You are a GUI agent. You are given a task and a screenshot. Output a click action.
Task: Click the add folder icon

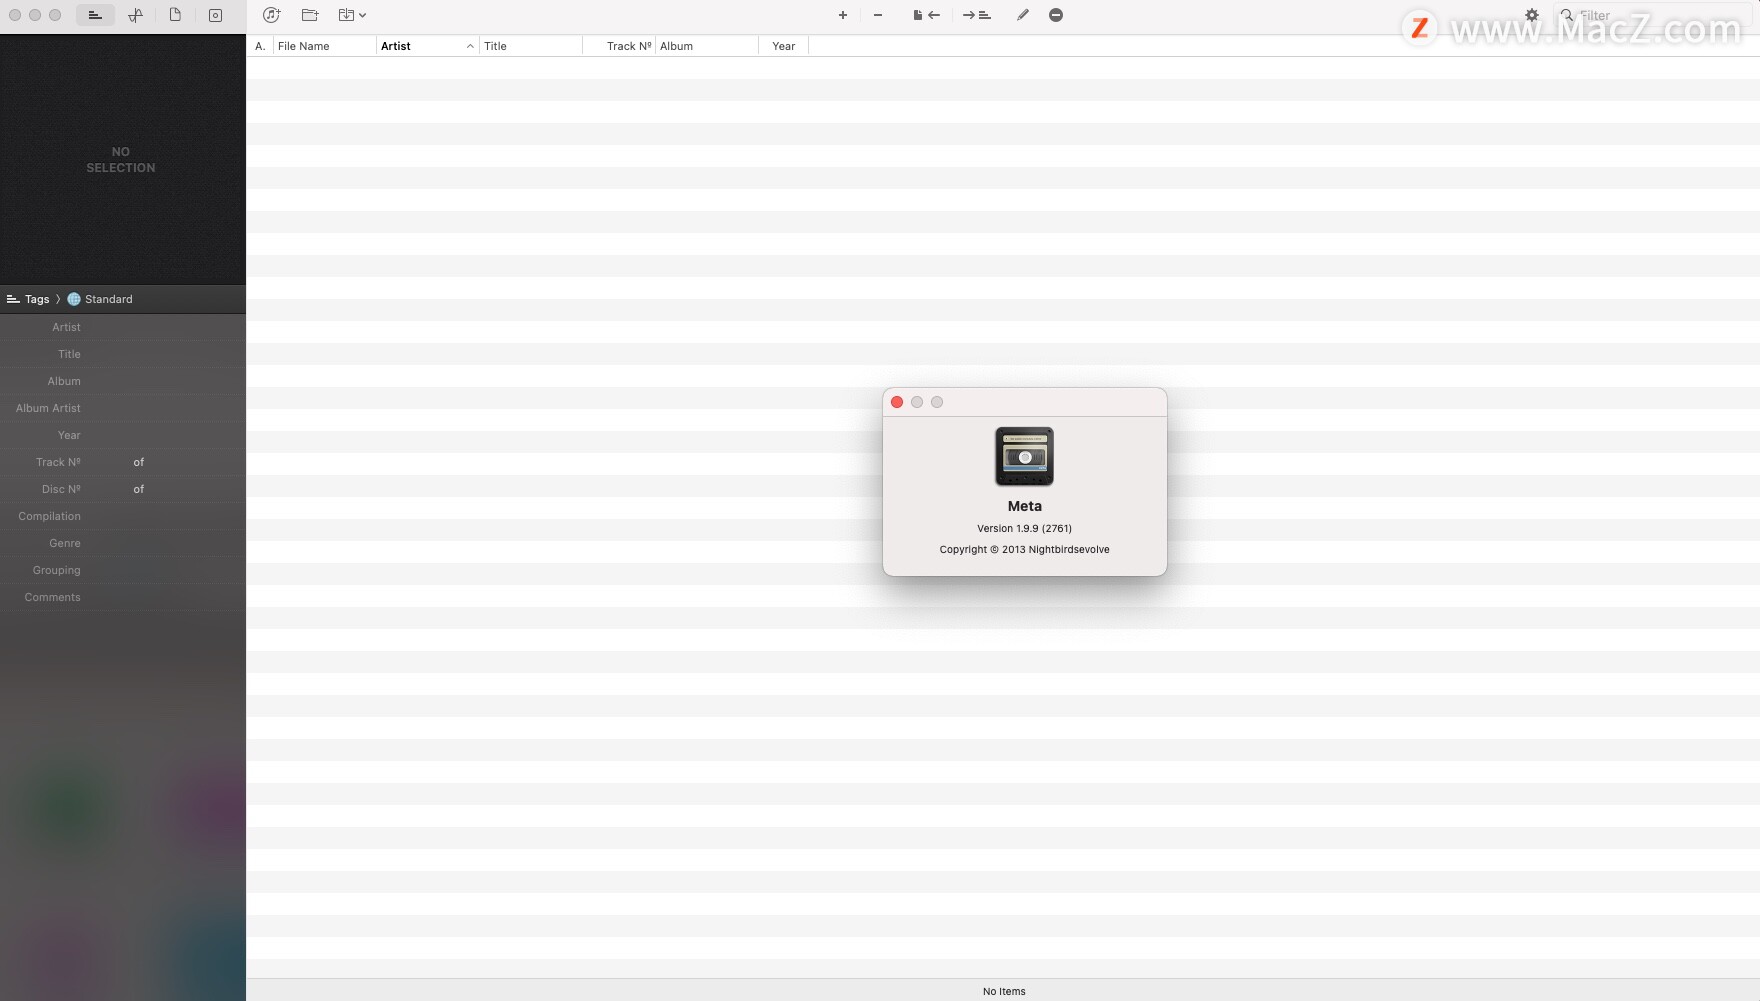[310, 15]
